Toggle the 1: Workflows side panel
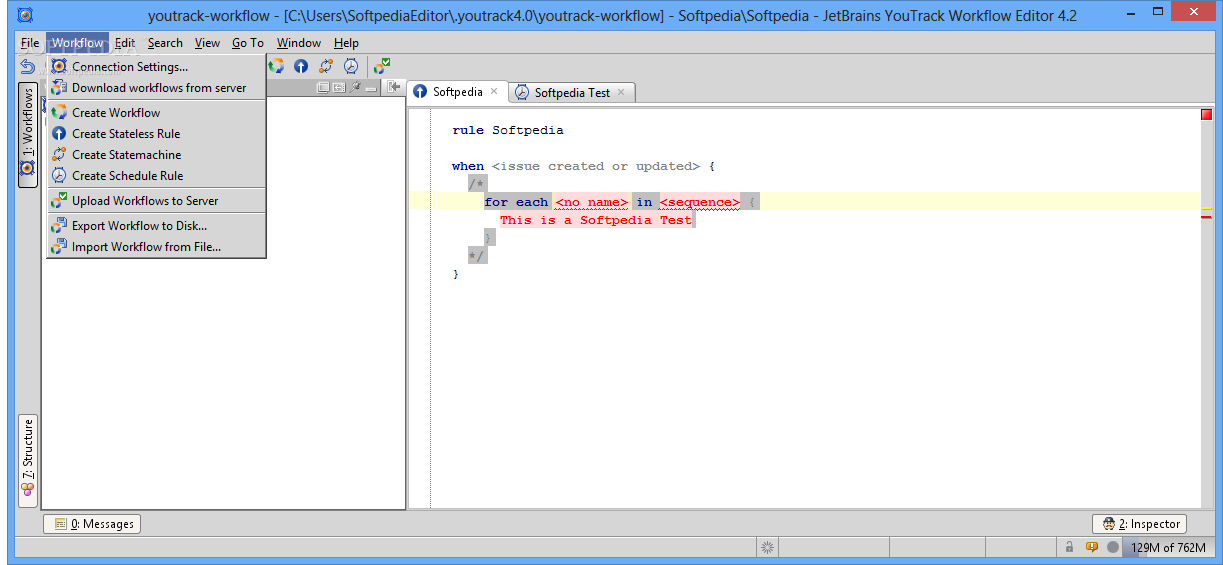This screenshot has width=1223, height=565. pos(28,135)
